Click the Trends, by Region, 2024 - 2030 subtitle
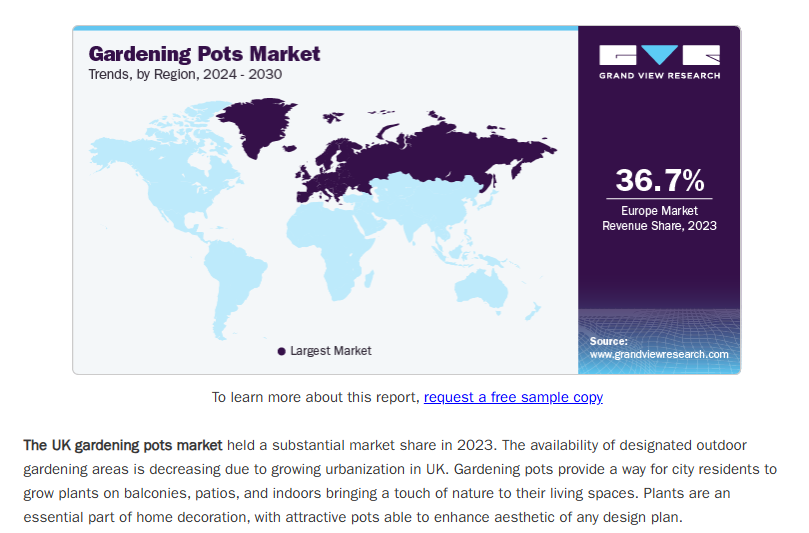The width and height of the screenshot is (809, 533). [x=185, y=74]
